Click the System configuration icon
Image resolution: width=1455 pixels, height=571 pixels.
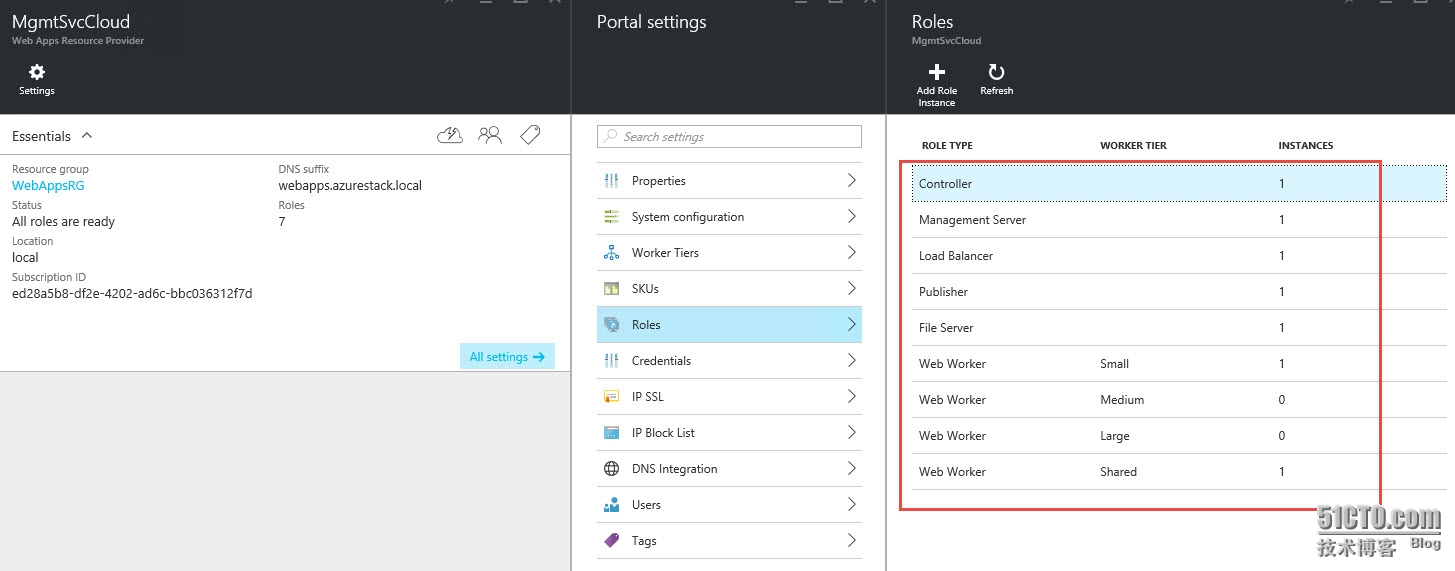pyautogui.click(x=612, y=217)
